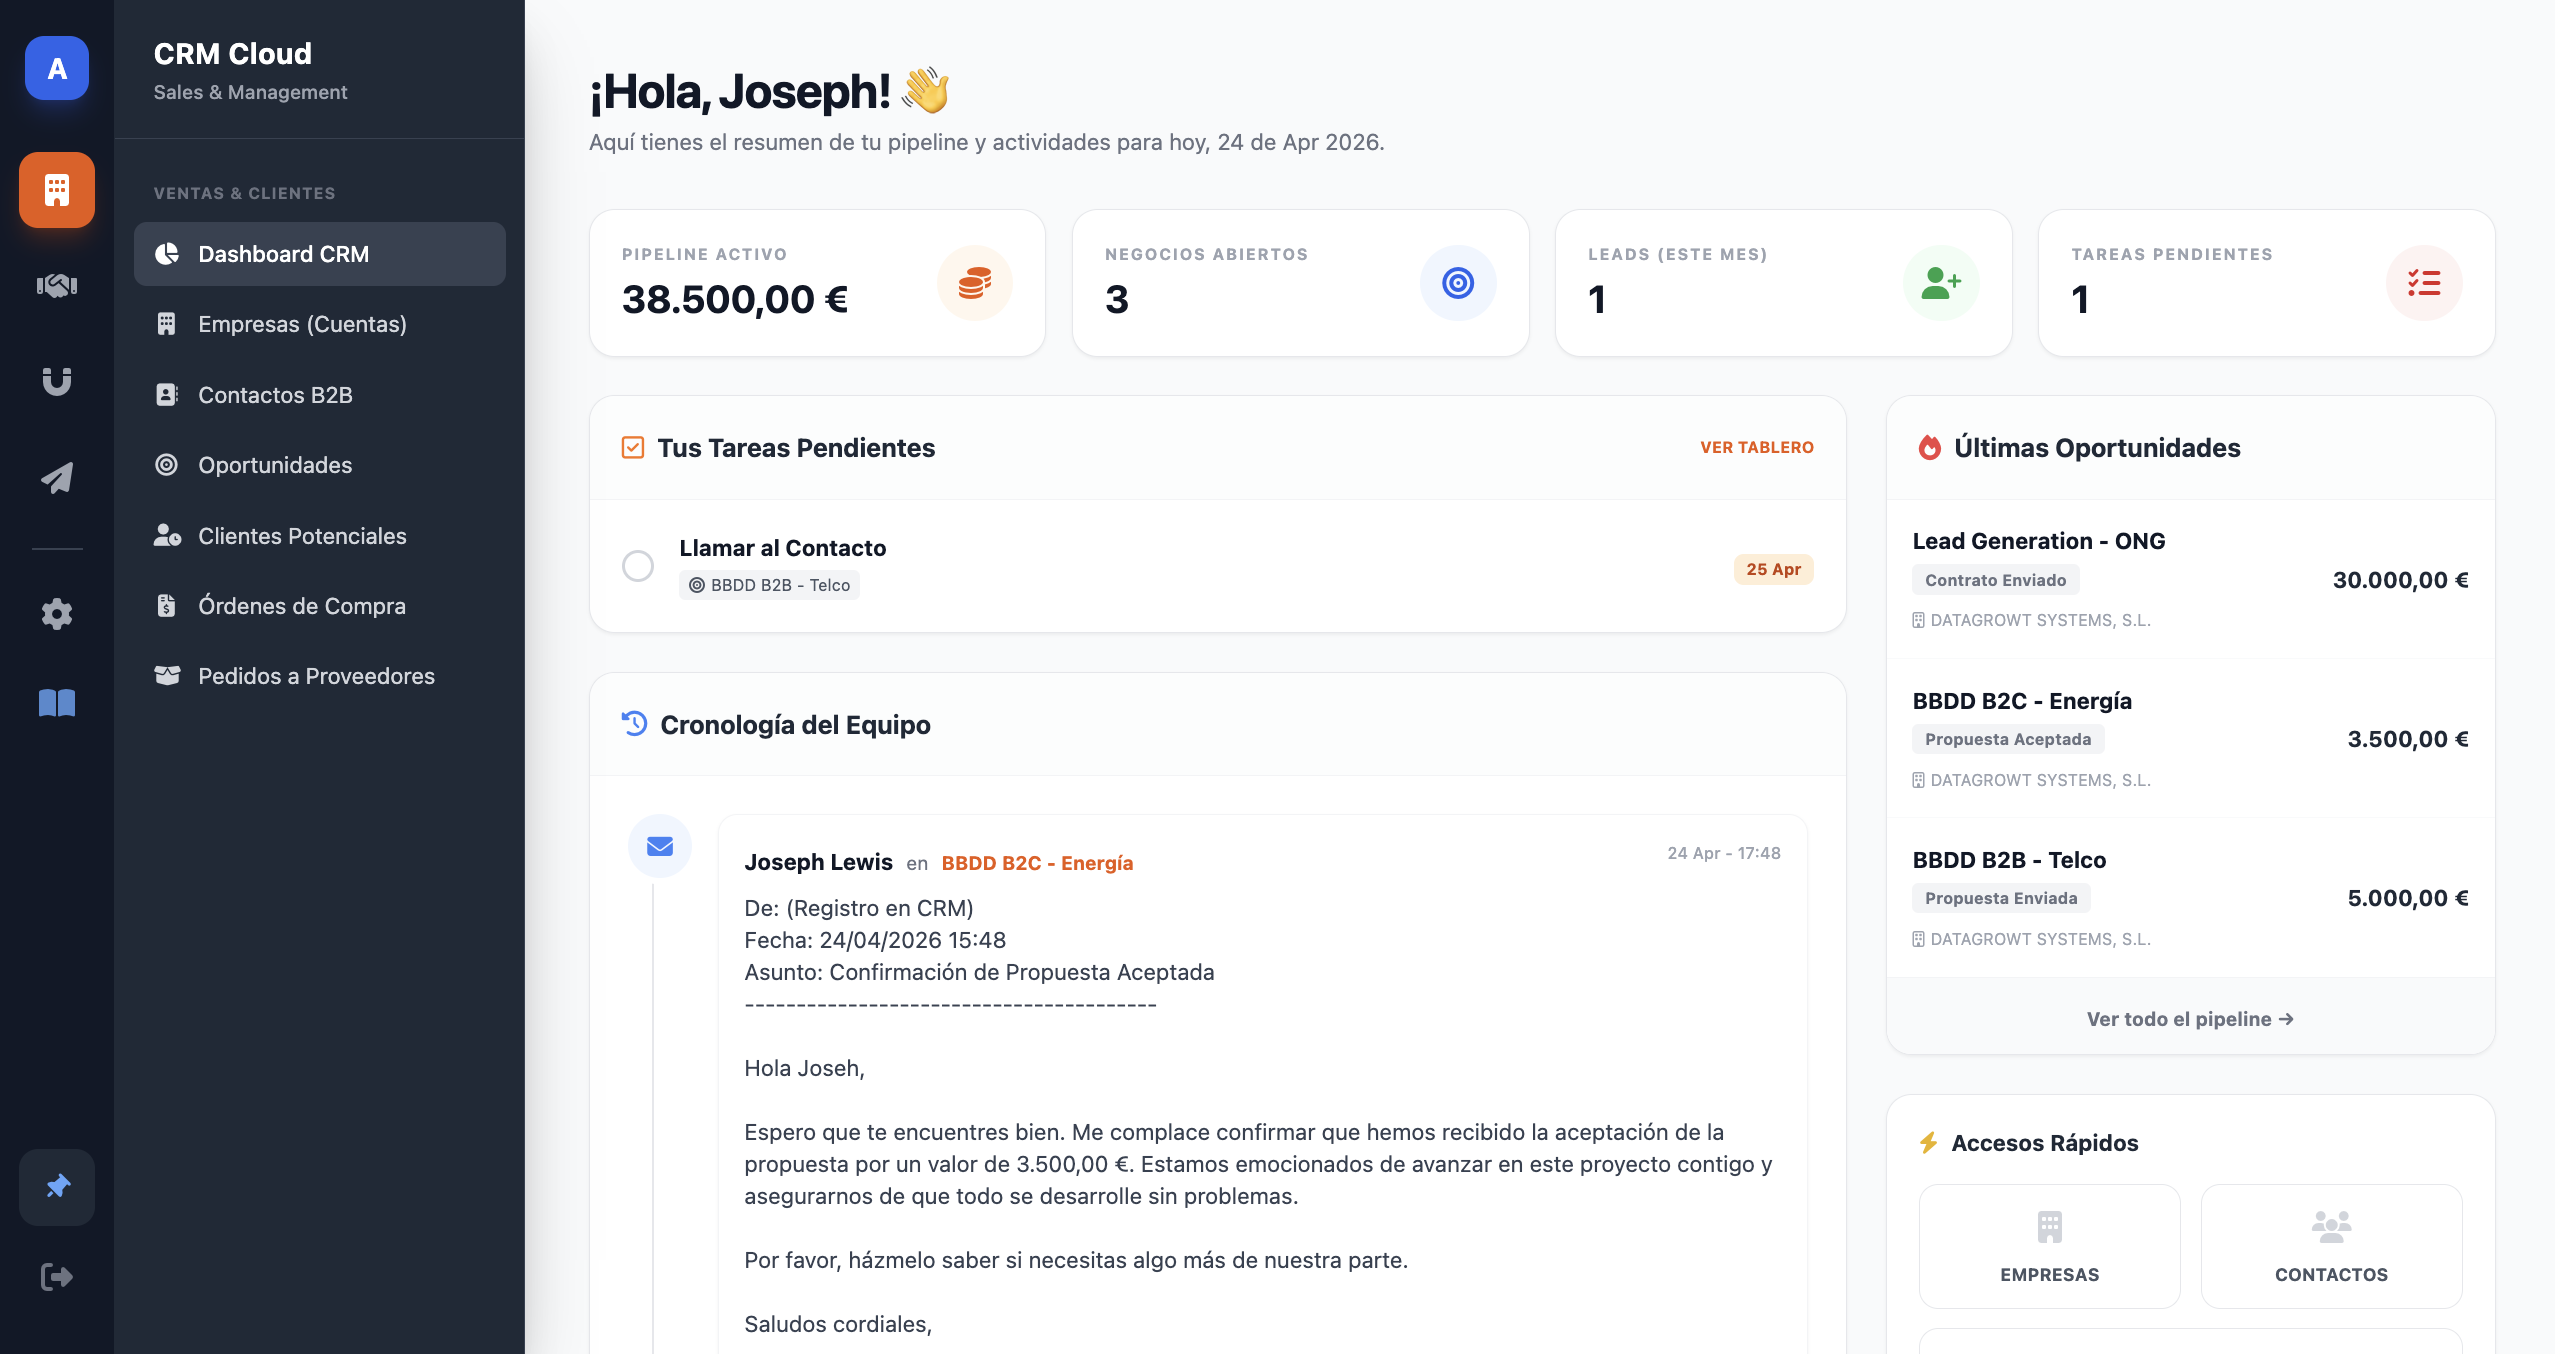Open the EMPRESAS quick access tile

(x=2049, y=1246)
